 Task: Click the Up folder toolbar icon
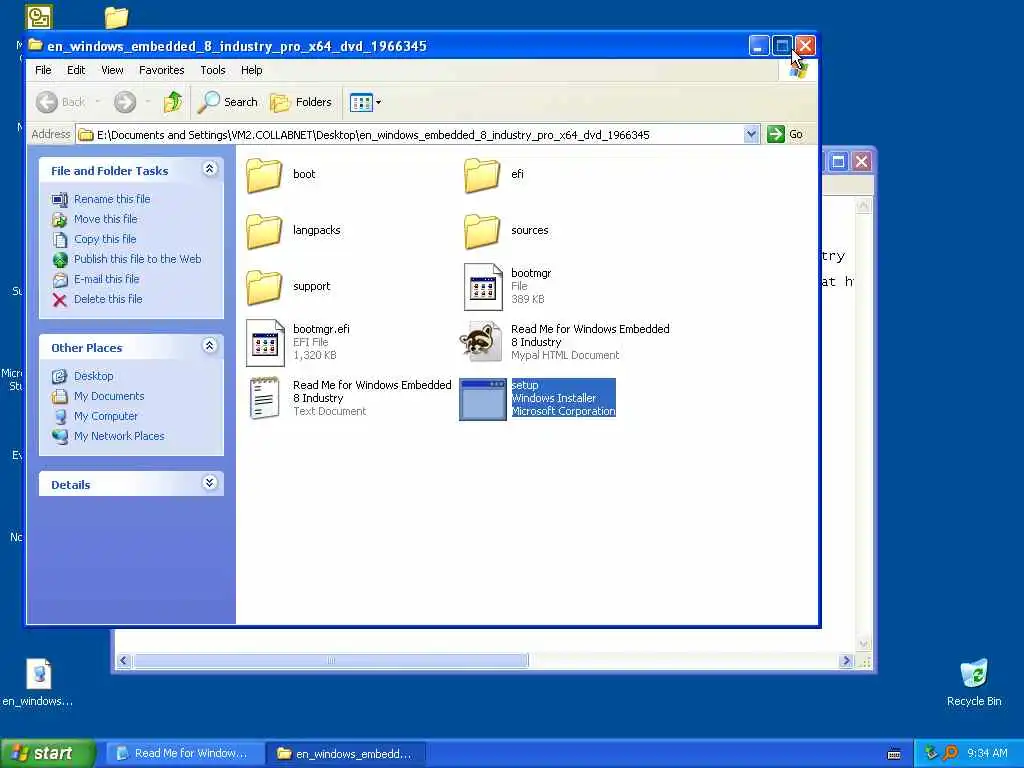coord(173,102)
